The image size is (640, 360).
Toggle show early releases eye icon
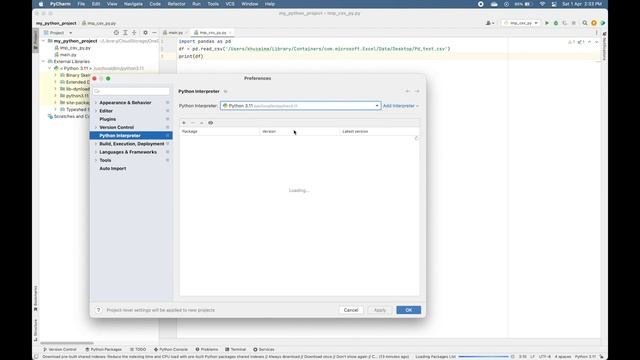point(211,123)
